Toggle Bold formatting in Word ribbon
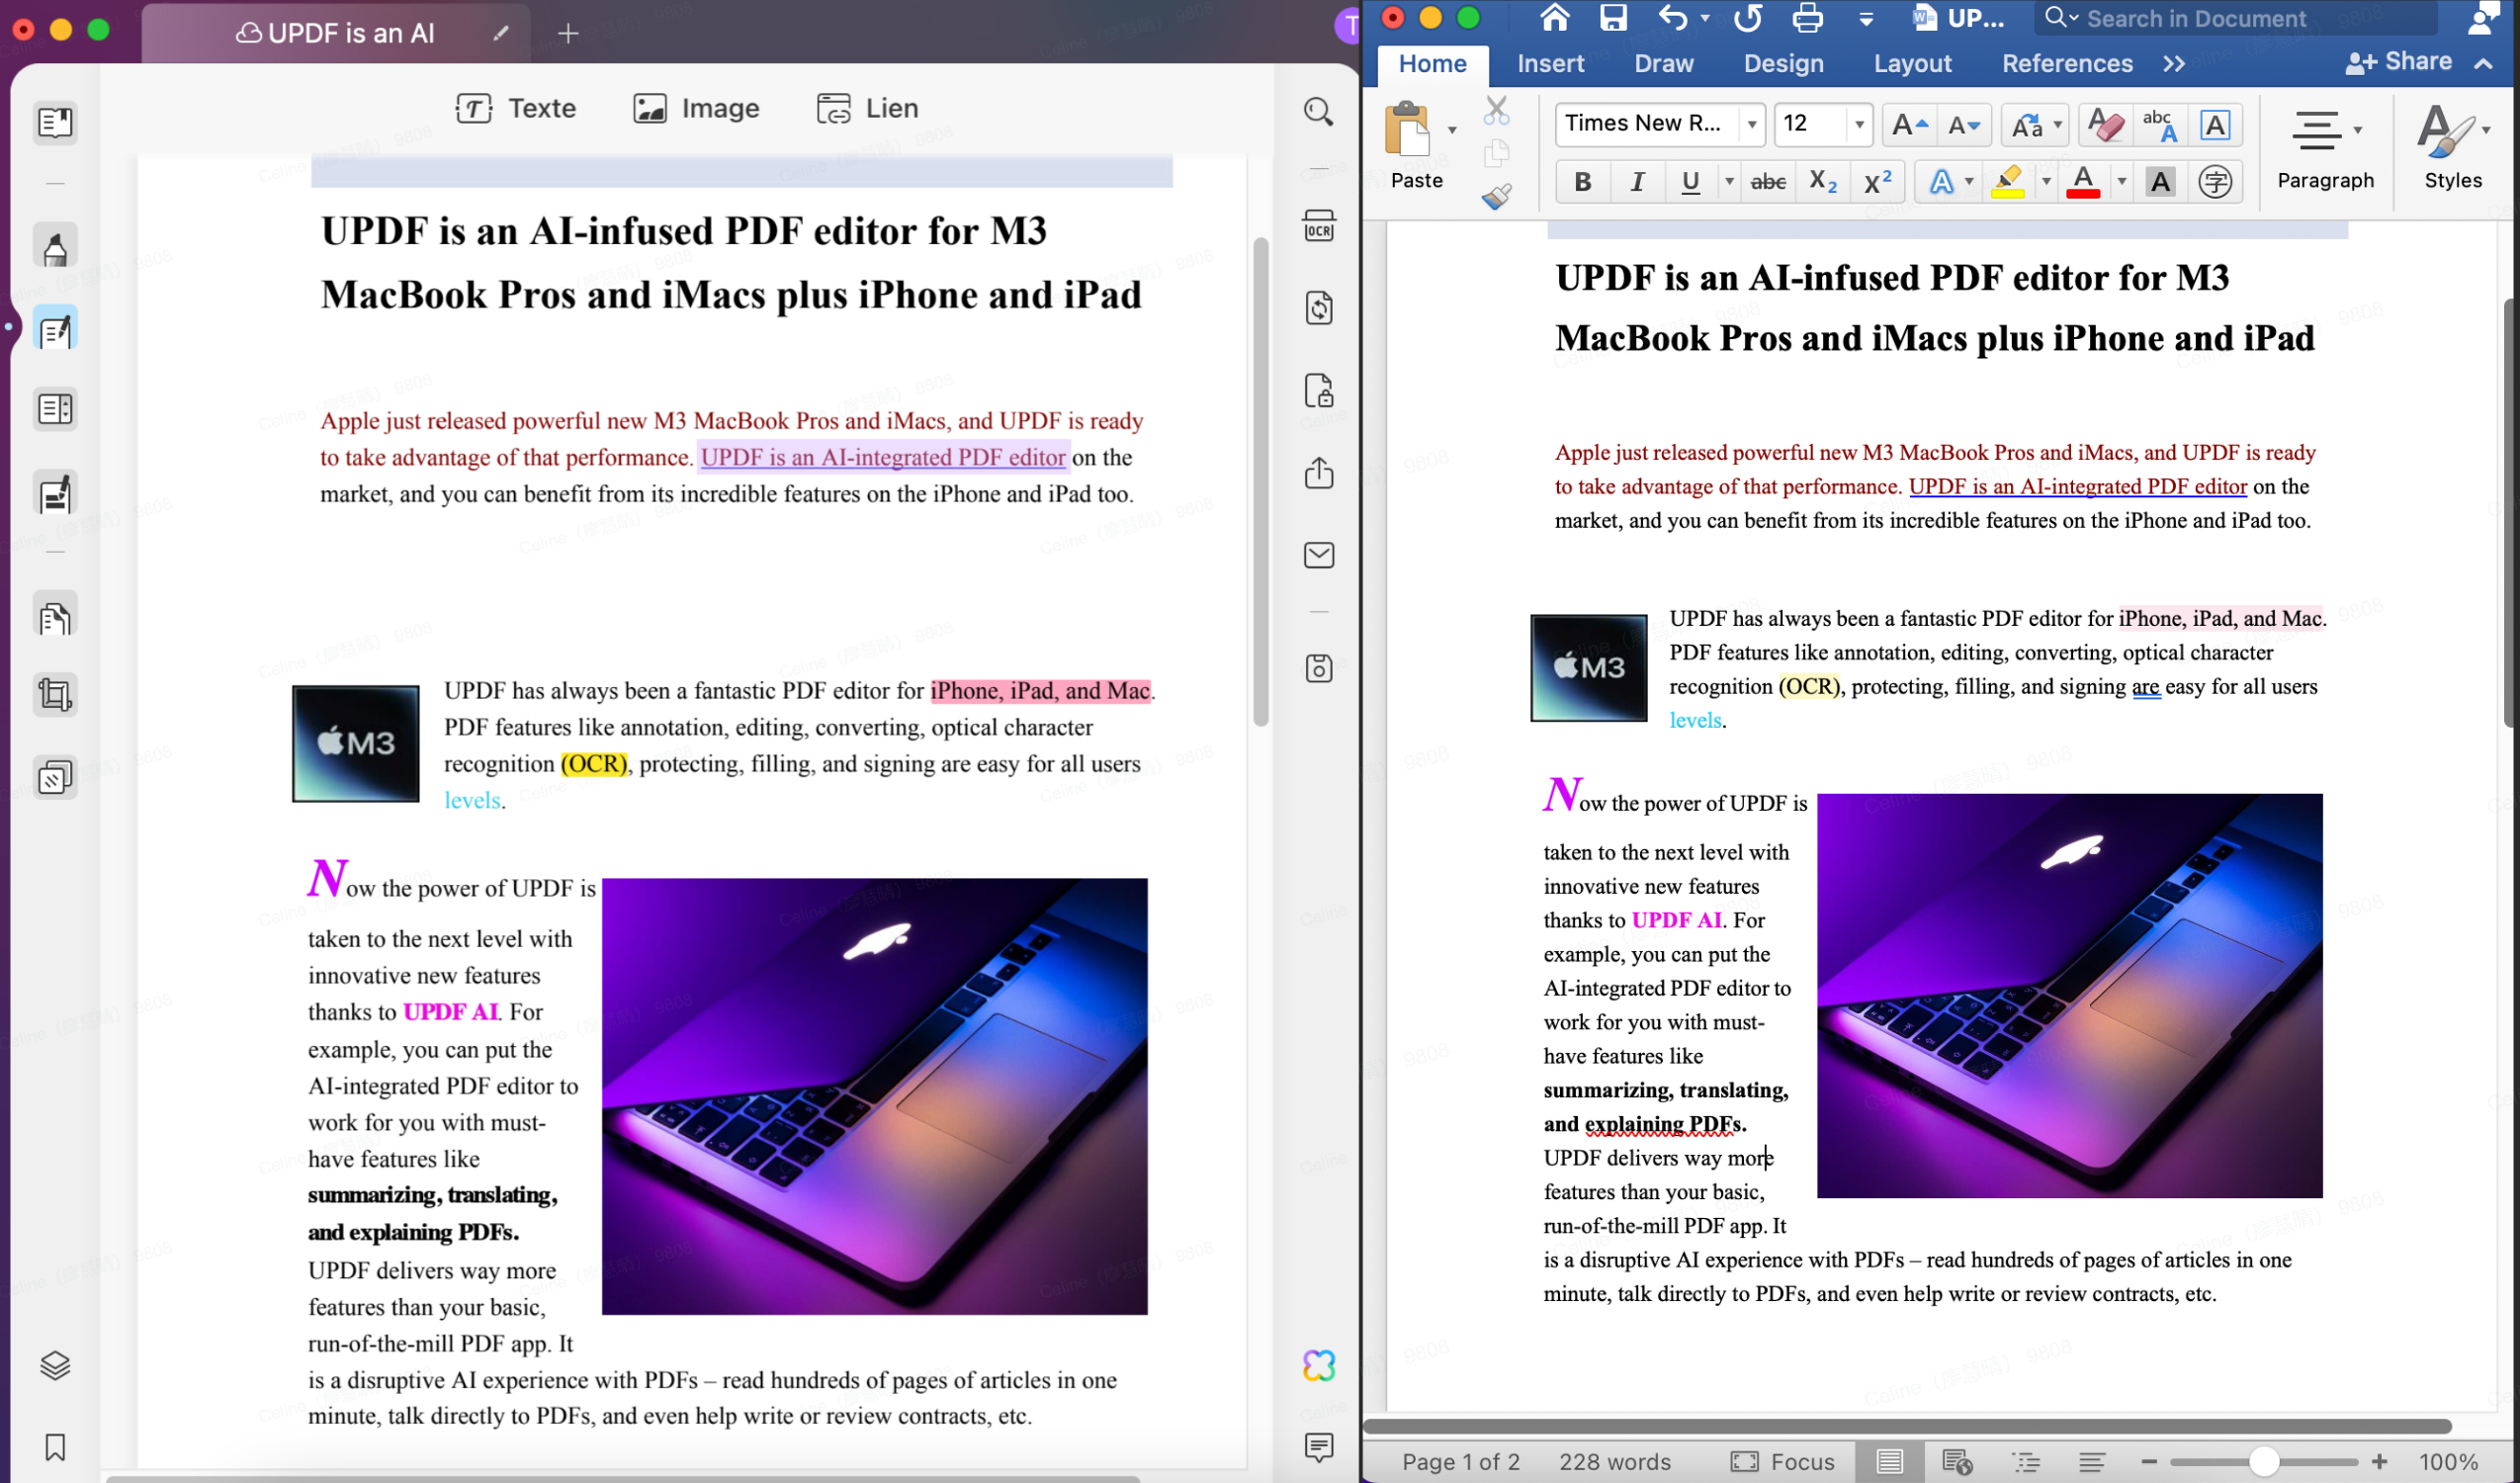This screenshot has width=2520, height=1483. (x=1582, y=182)
